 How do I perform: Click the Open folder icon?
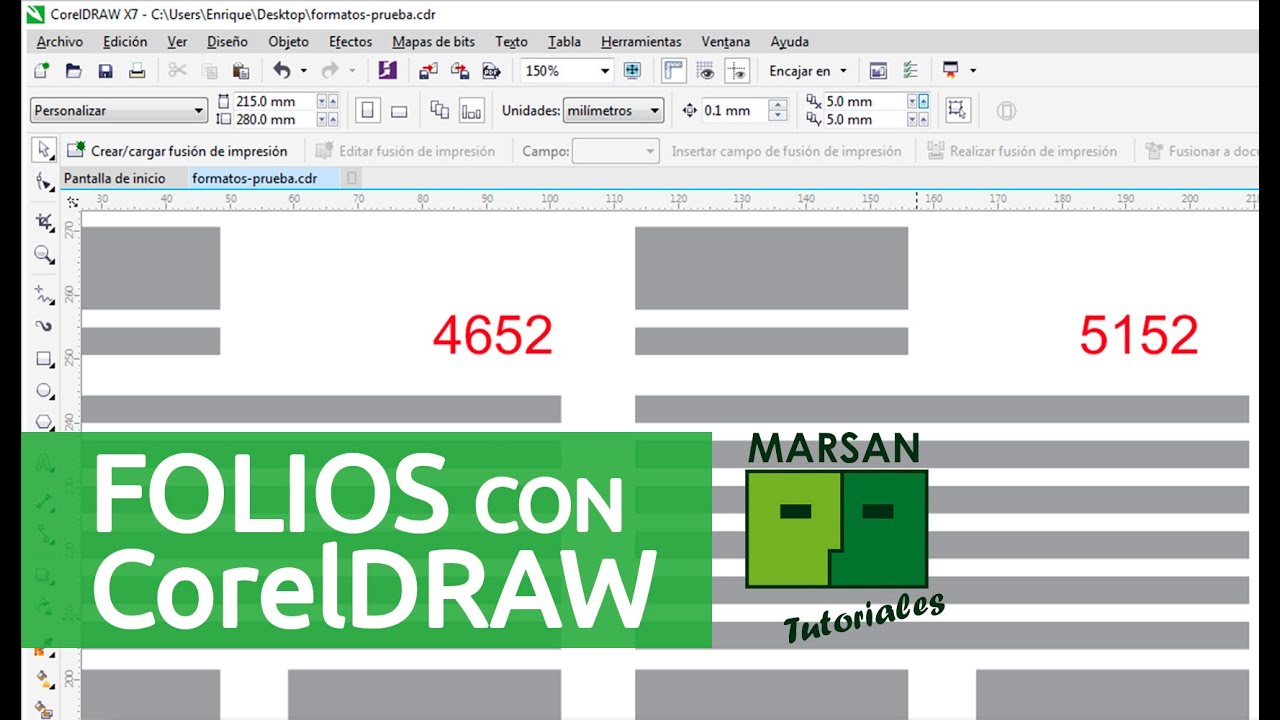coord(73,71)
